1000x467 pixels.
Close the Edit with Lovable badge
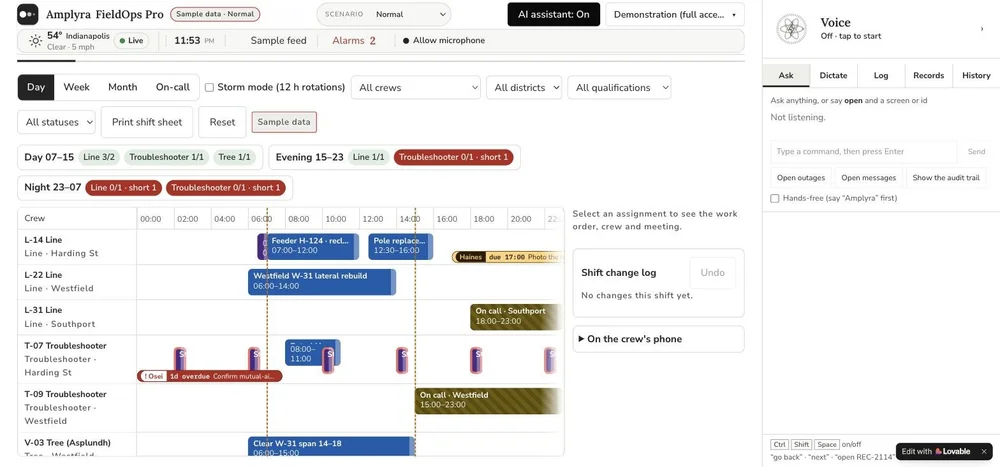click(983, 451)
